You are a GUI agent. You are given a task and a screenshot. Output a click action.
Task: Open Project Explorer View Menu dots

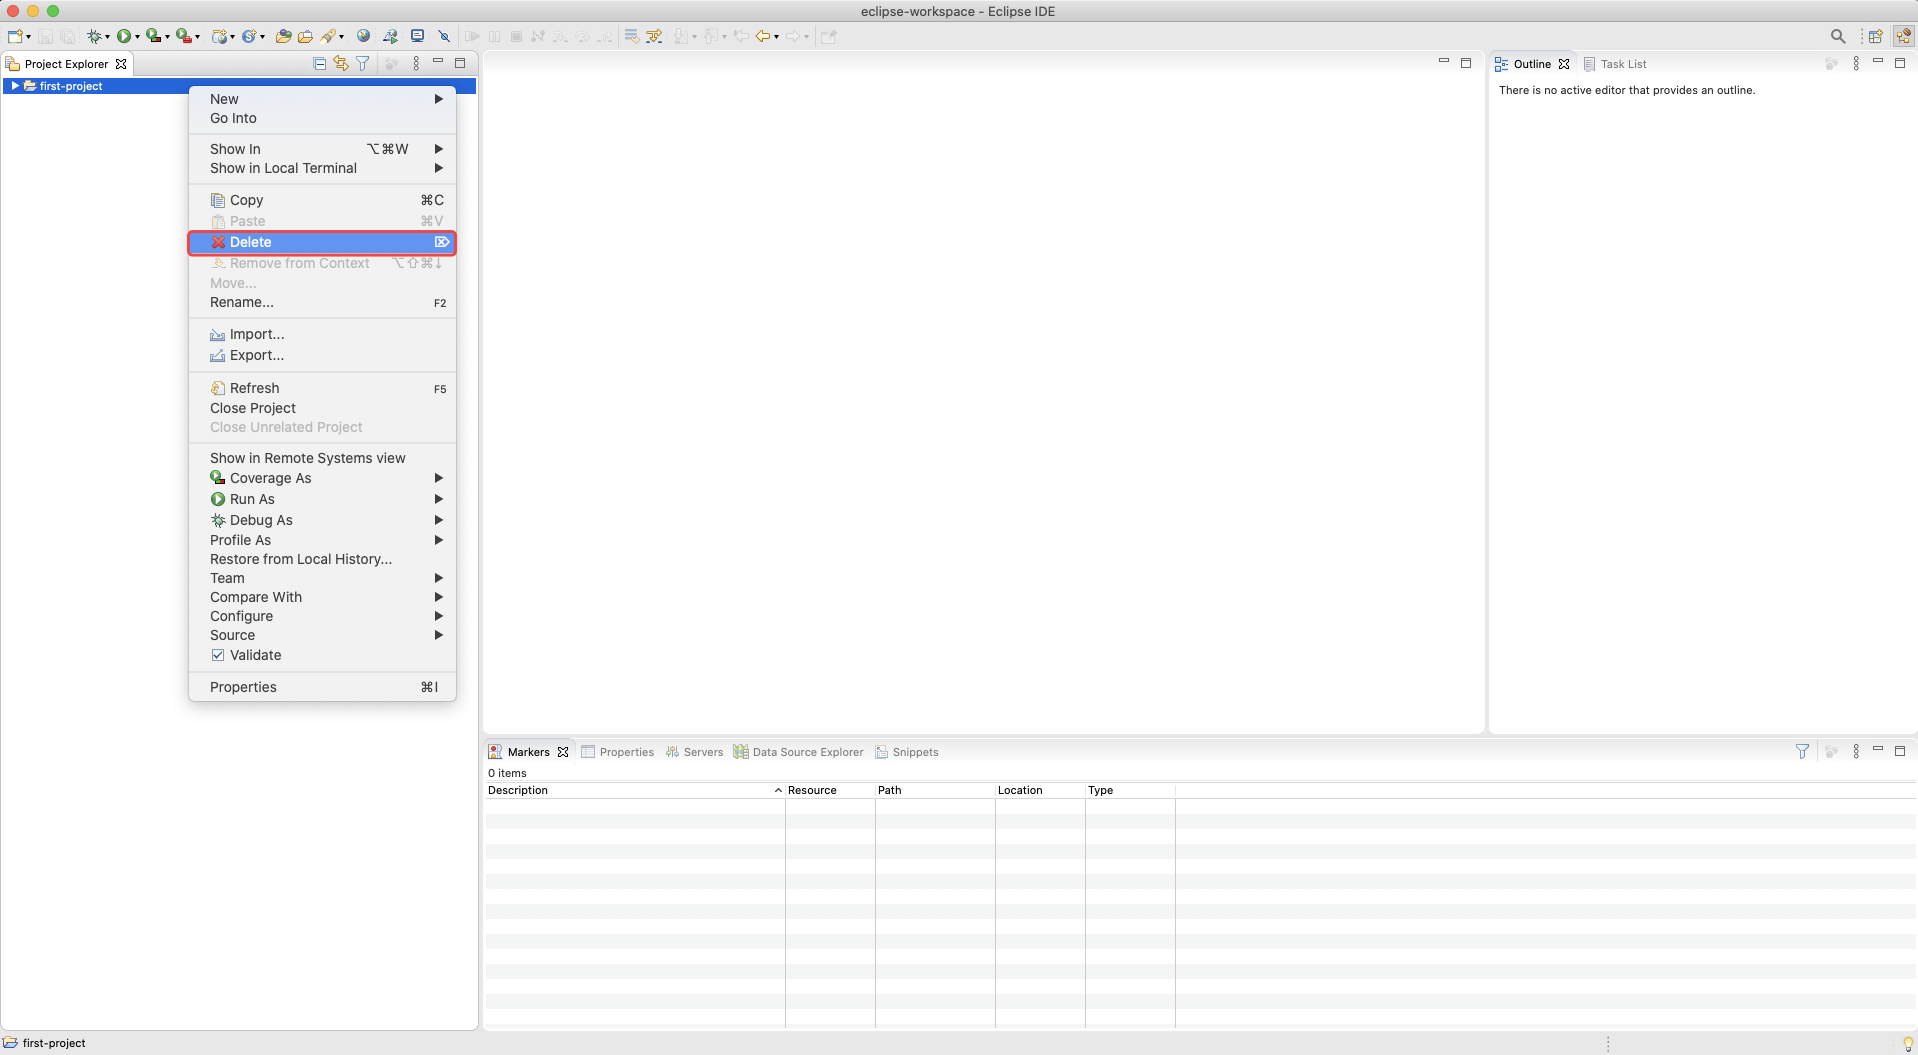(416, 63)
